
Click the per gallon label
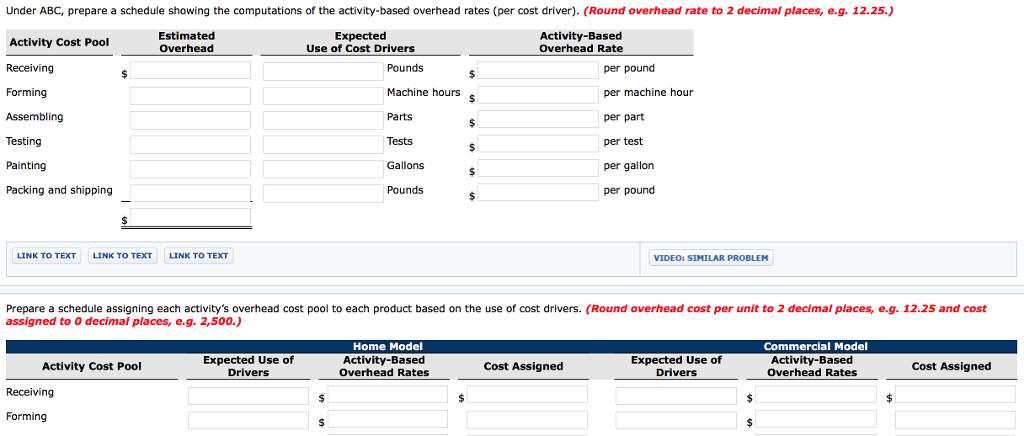[x=629, y=166]
